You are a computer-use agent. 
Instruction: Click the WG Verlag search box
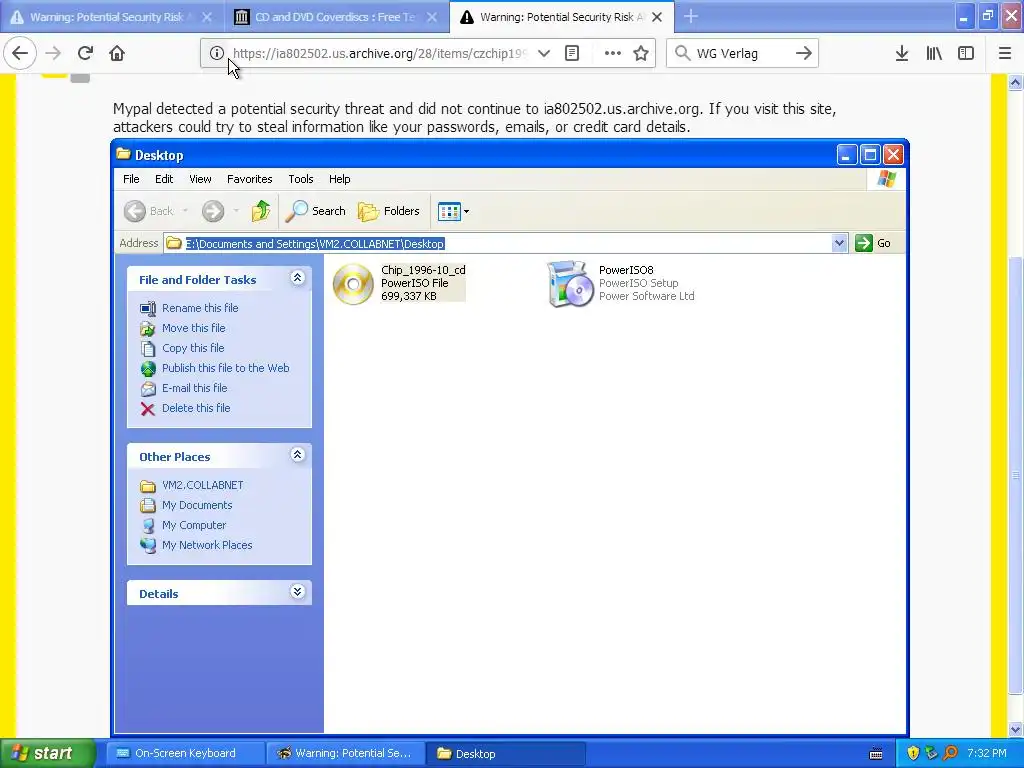(x=741, y=53)
